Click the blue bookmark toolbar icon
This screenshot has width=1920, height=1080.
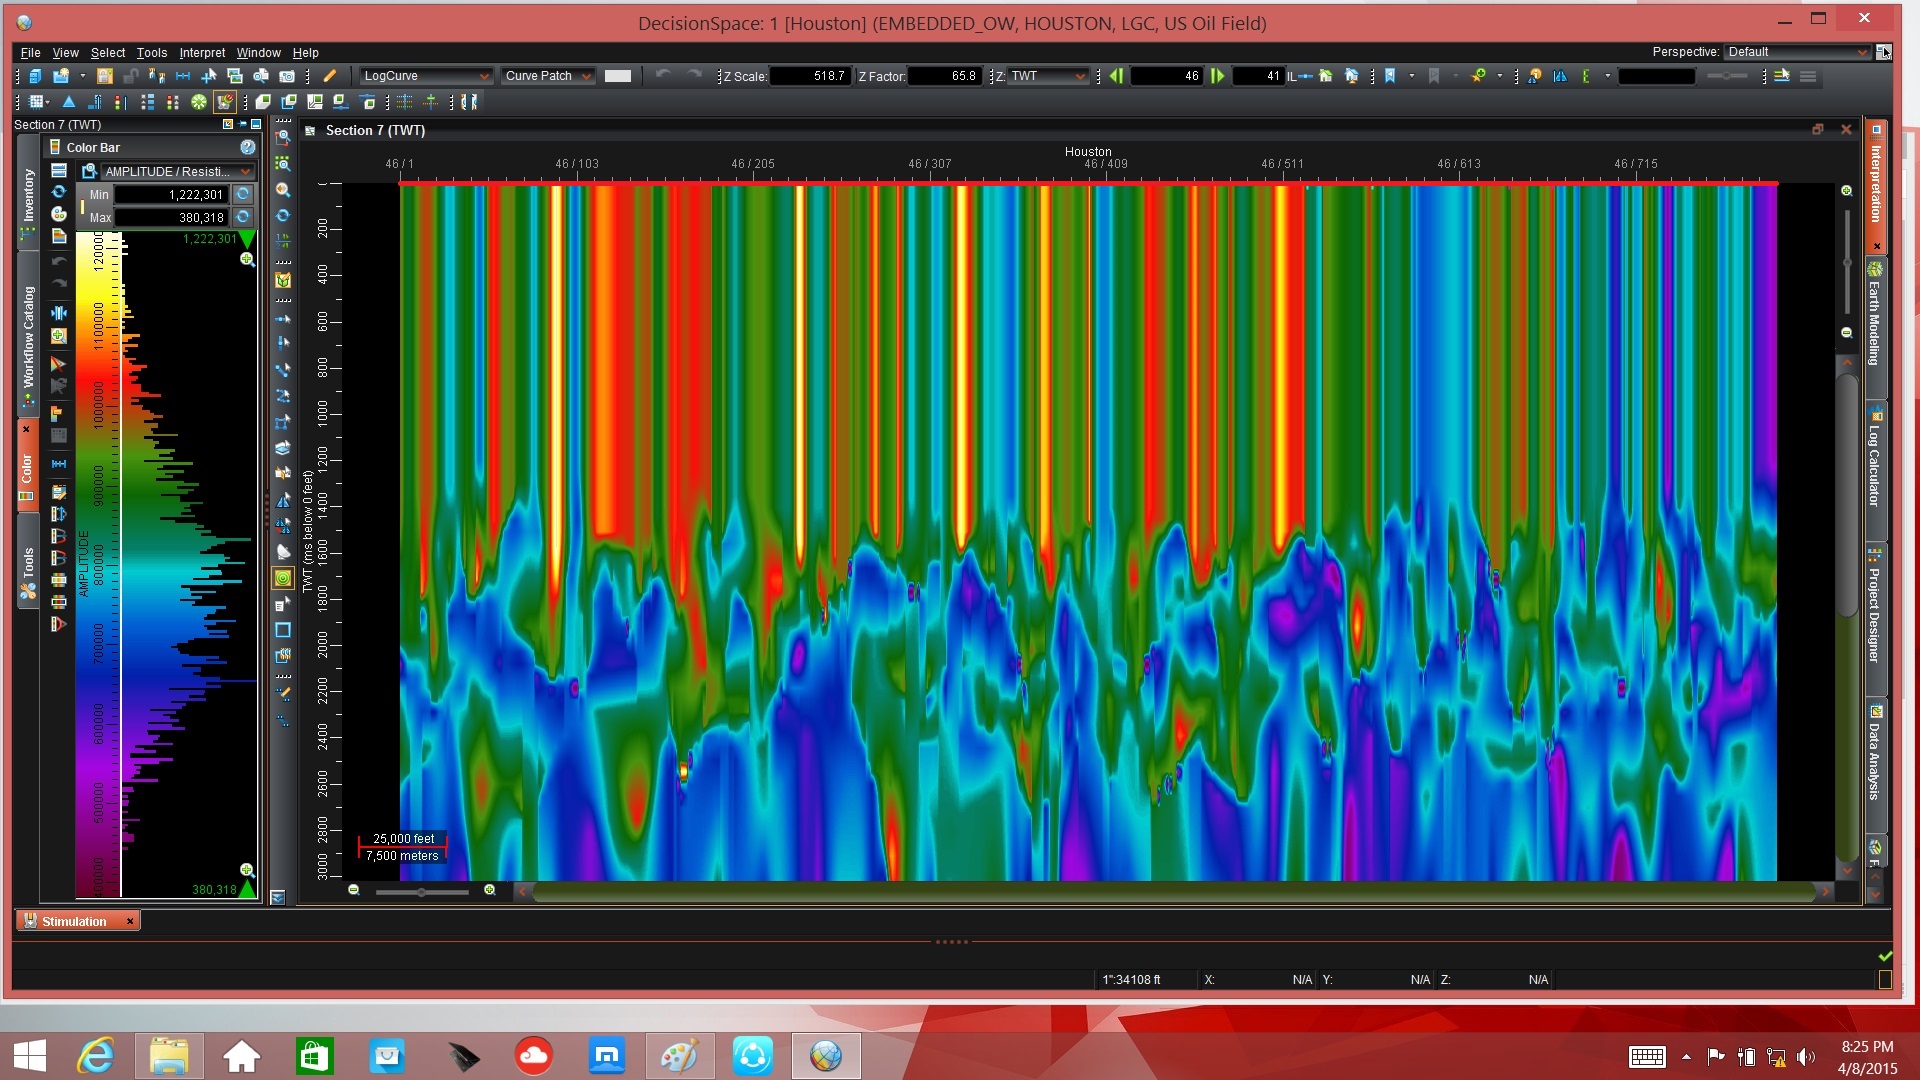(1389, 76)
